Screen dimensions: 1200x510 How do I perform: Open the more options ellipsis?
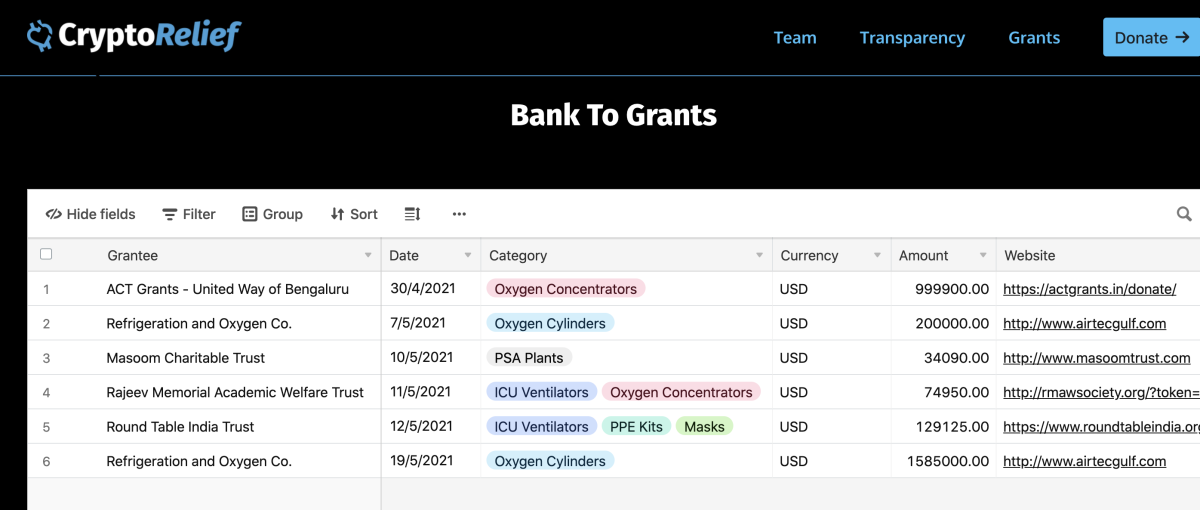pyautogui.click(x=459, y=214)
